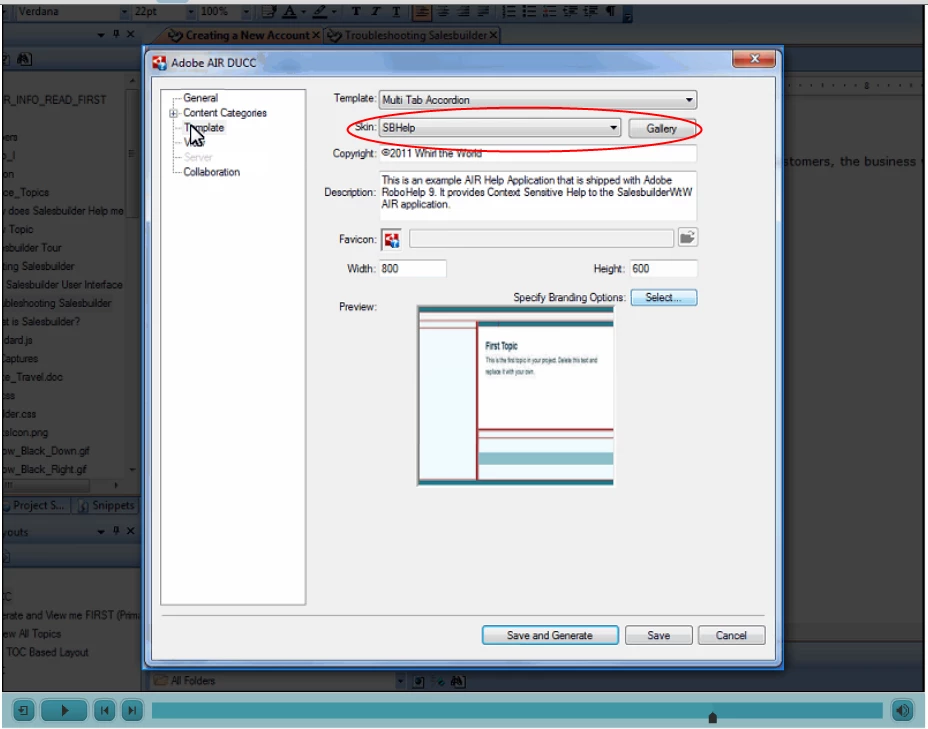Click the favicon preview icon
Image resolution: width=928 pixels, height=729 pixels.
[391, 240]
